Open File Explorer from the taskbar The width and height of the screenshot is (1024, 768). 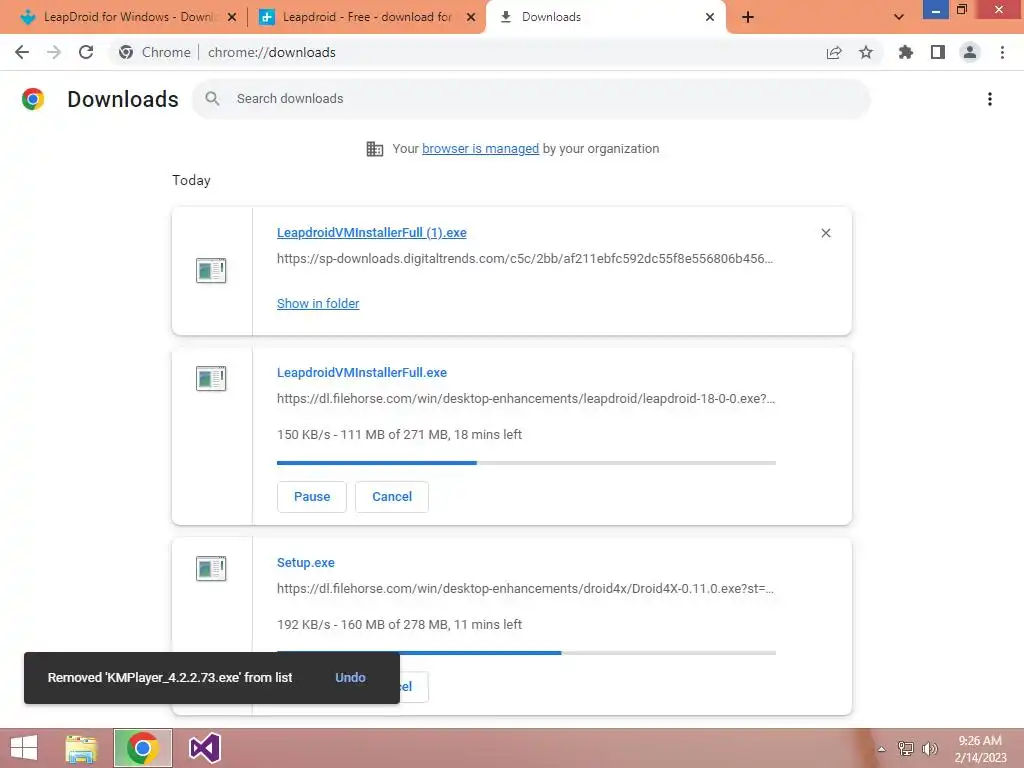pyautogui.click(x=81, y=748)
